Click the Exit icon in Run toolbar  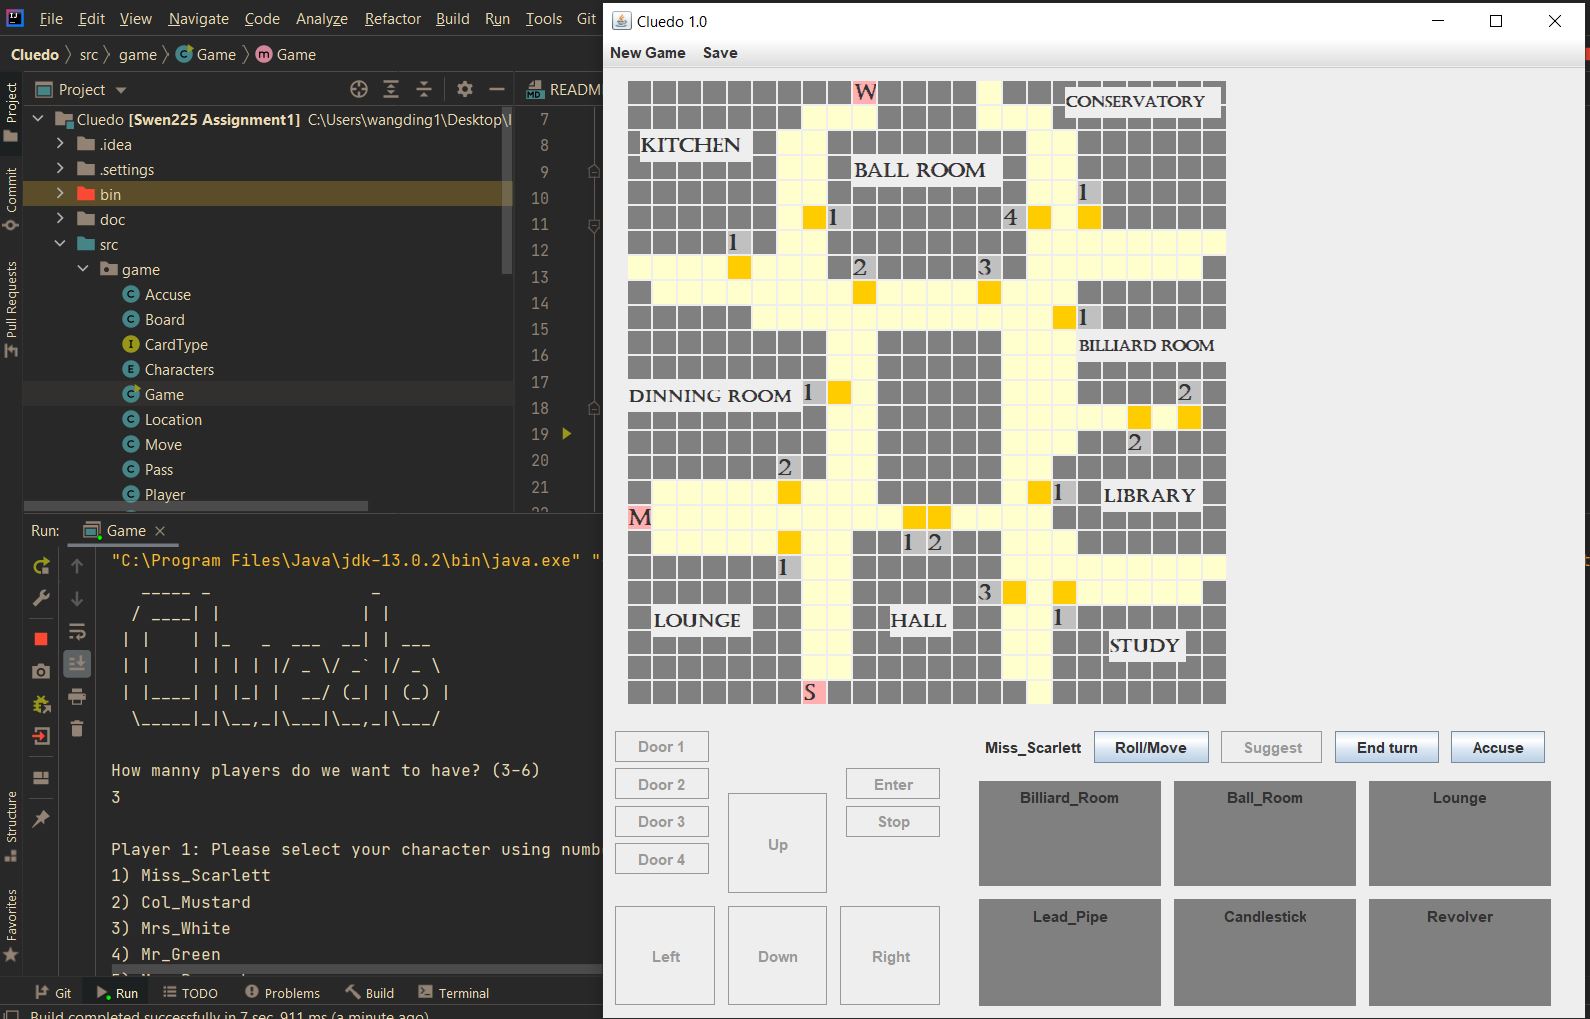41,736
